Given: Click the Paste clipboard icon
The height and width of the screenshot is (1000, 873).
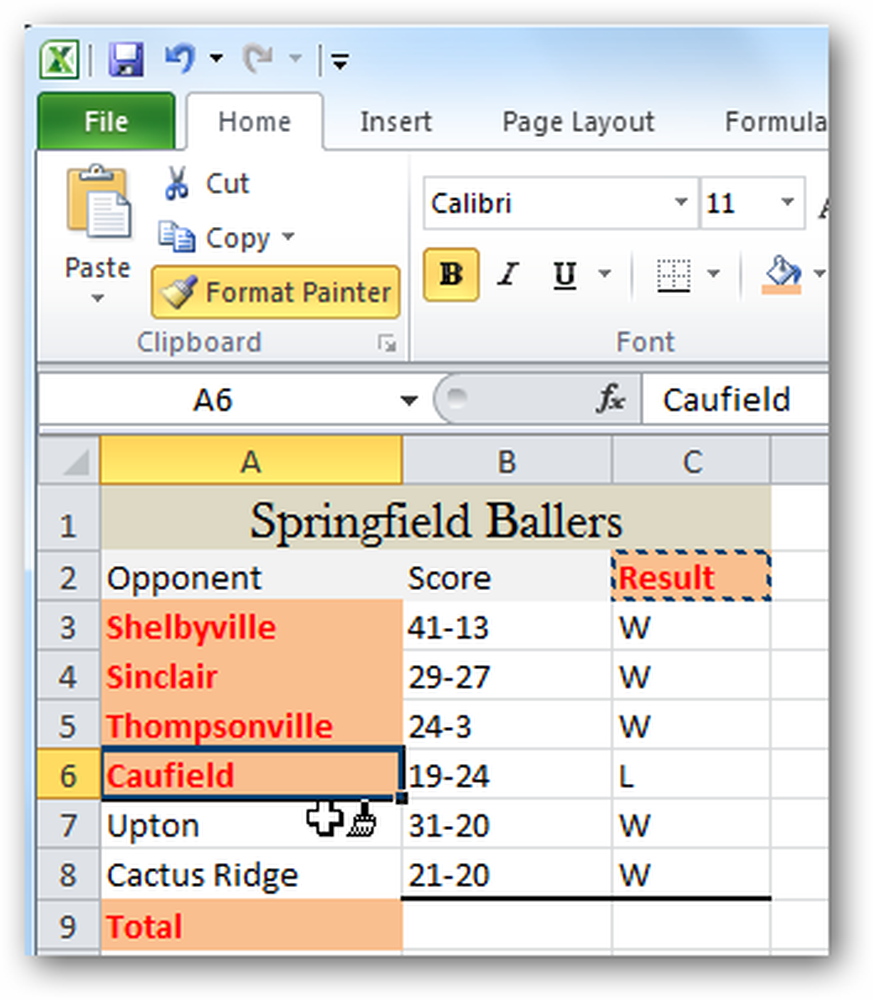Looking at the screenshot, I should click(x=98, y=202).
